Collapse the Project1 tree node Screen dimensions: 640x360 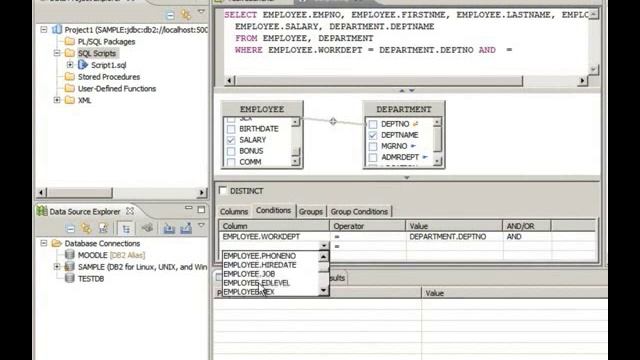point(44,30)
